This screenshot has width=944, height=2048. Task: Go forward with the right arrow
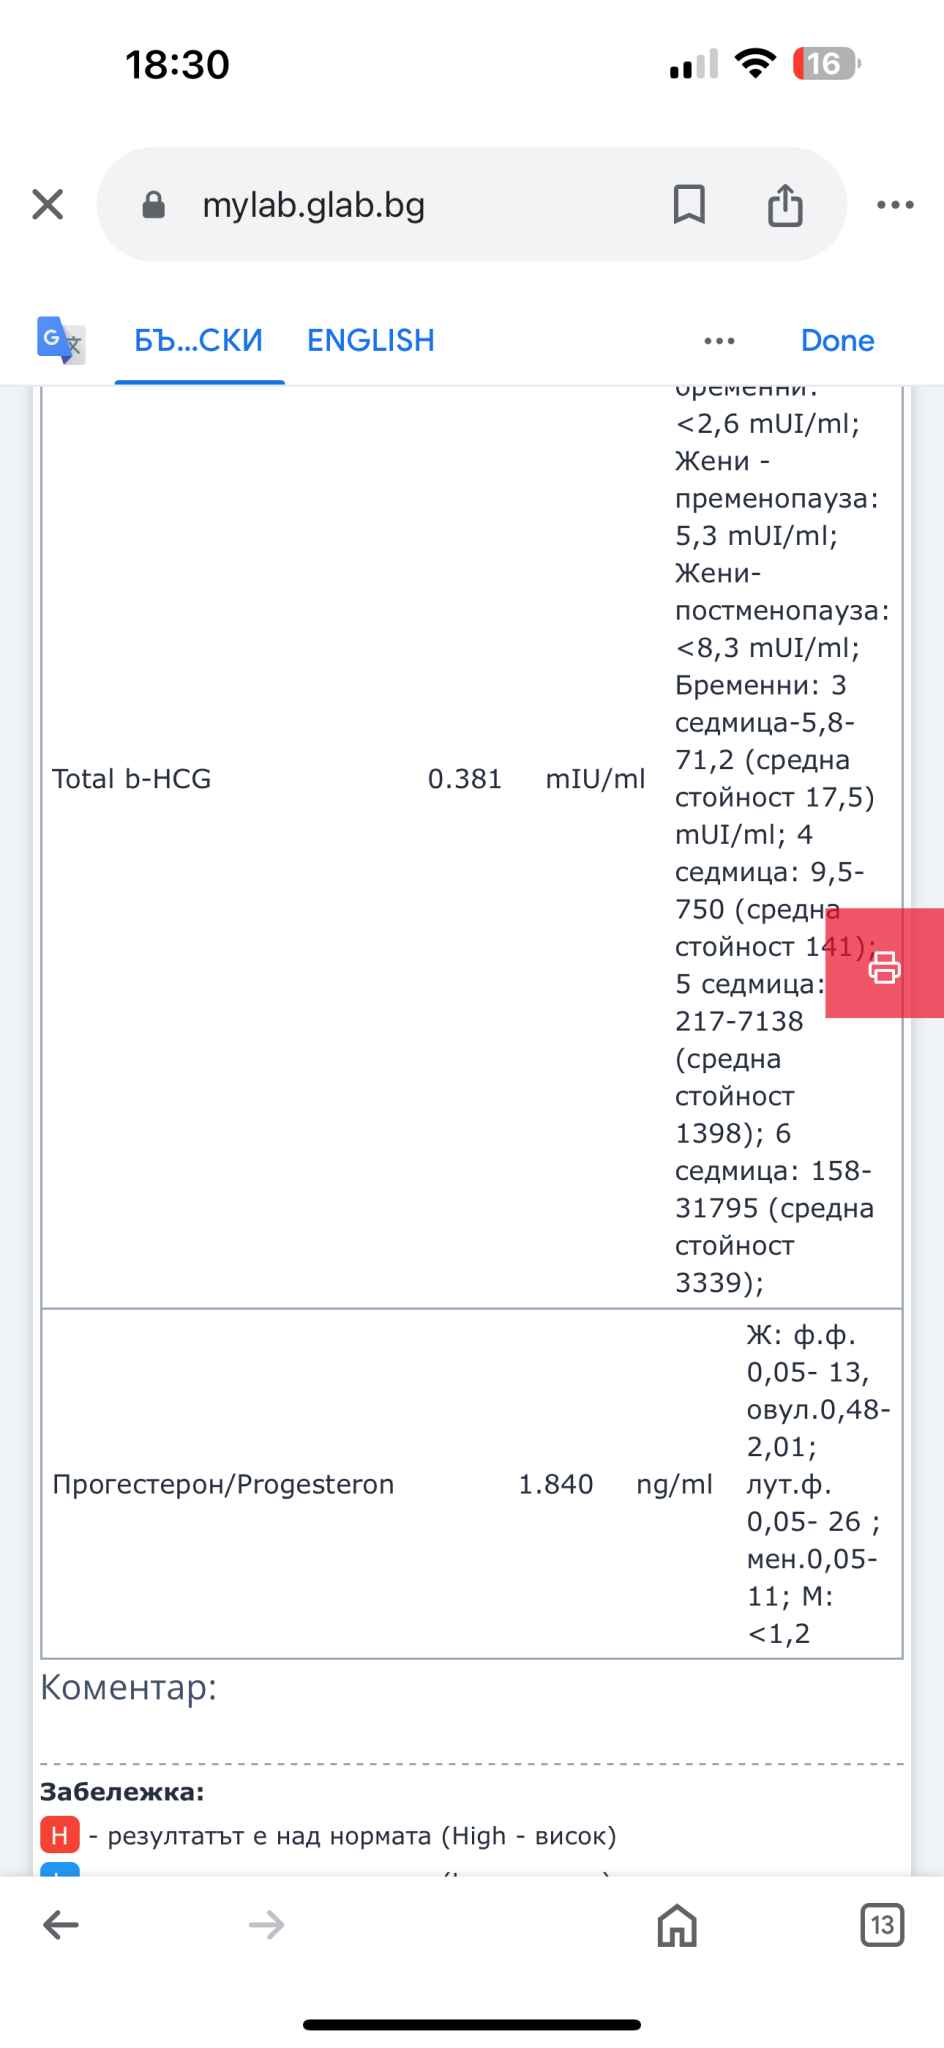(266, 1924)
